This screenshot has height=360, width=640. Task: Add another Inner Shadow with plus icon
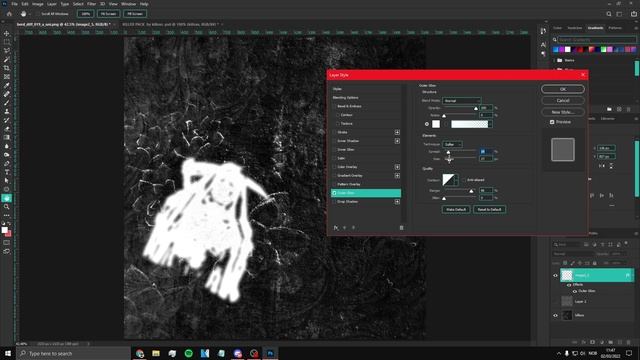397,141
